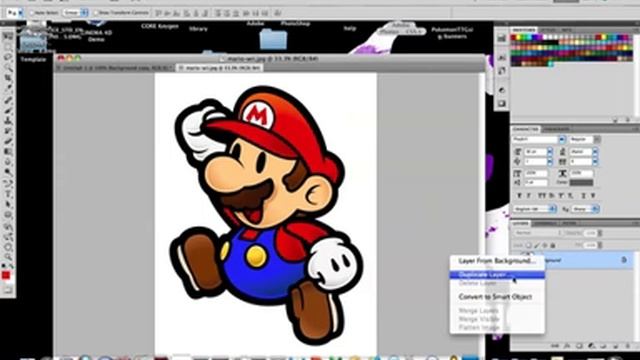Image resolution: width=640 pixels, height=360 pixels.
Task: Click delete layer trash icon
Action: pyautogui.click(x=627, y=346)
